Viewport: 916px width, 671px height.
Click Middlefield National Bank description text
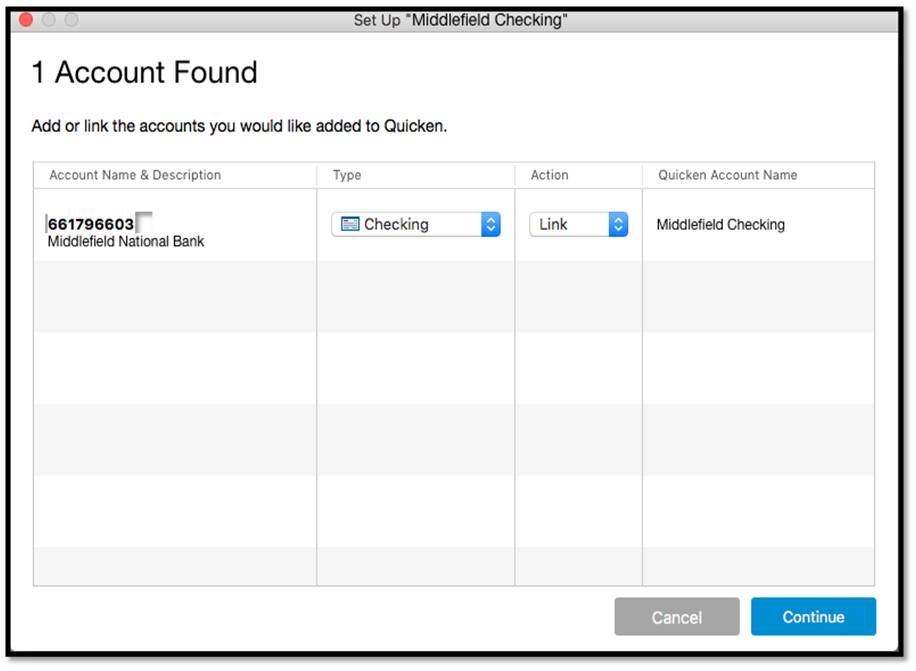pos(126,242)
